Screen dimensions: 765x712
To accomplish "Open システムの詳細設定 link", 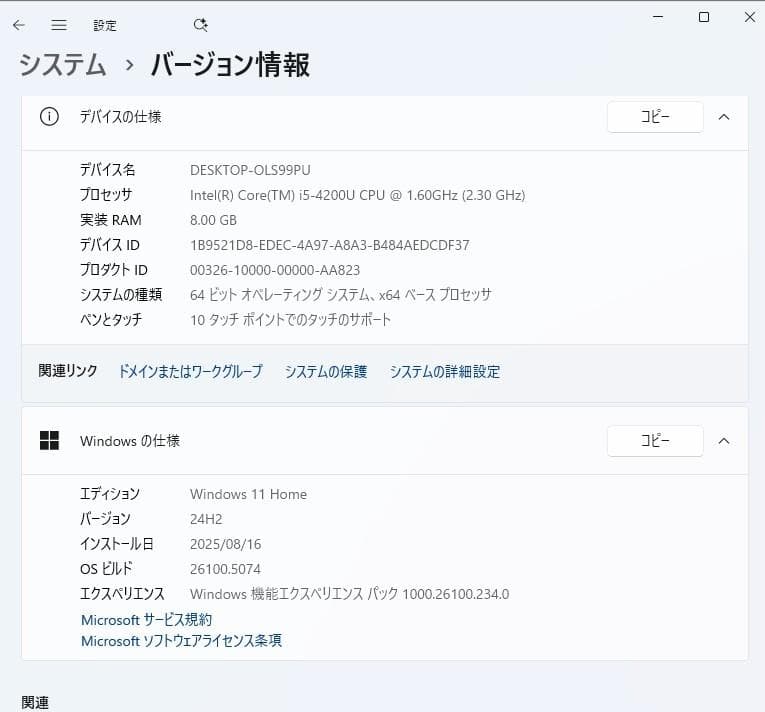I will click(445, 371).
